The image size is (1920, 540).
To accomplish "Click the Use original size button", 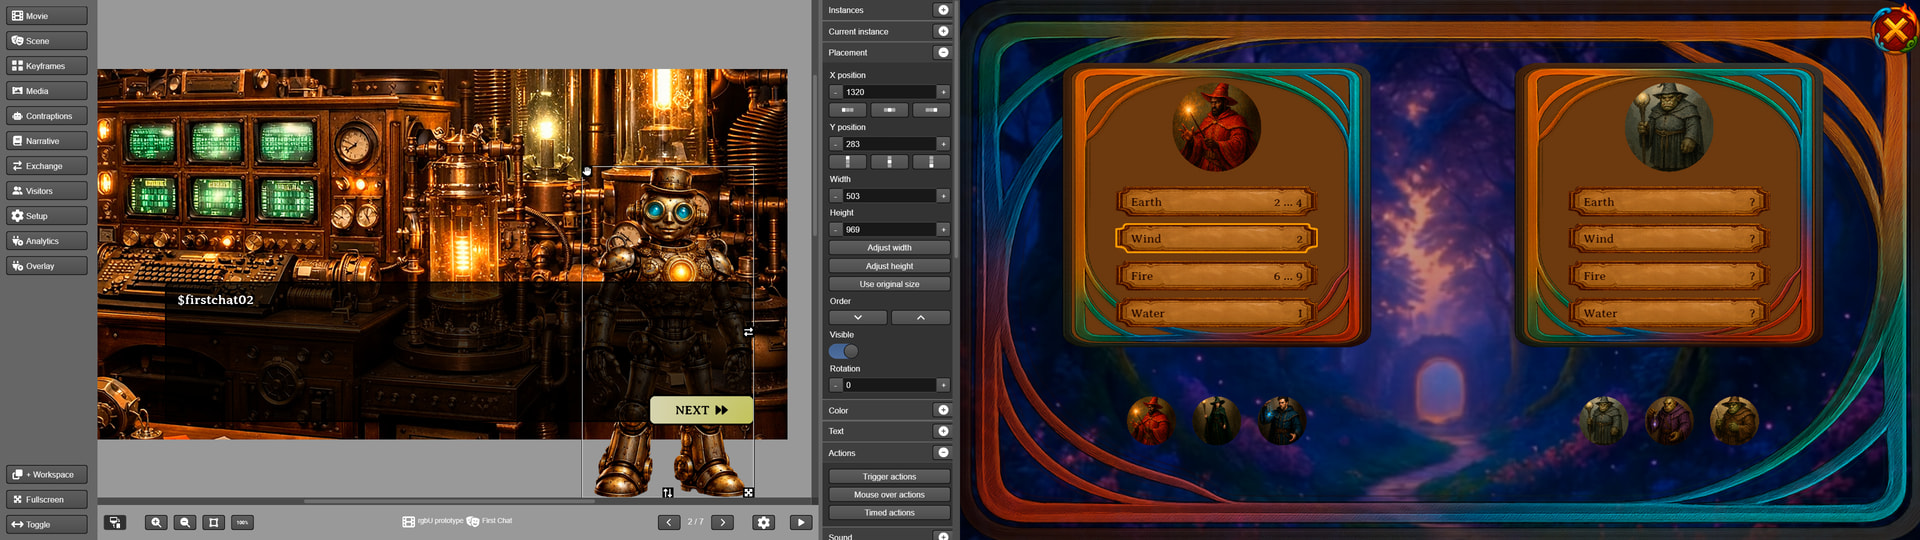I will [x=889, y=284].
